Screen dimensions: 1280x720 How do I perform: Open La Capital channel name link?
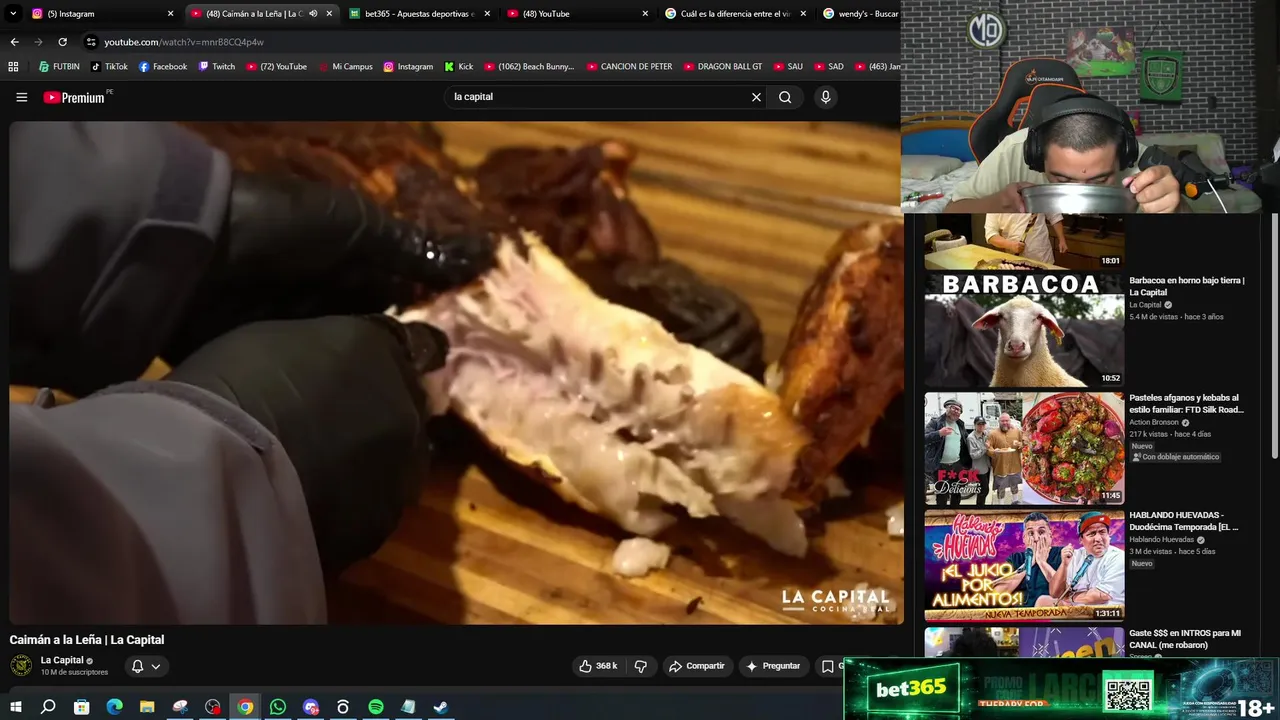(62, 660)
